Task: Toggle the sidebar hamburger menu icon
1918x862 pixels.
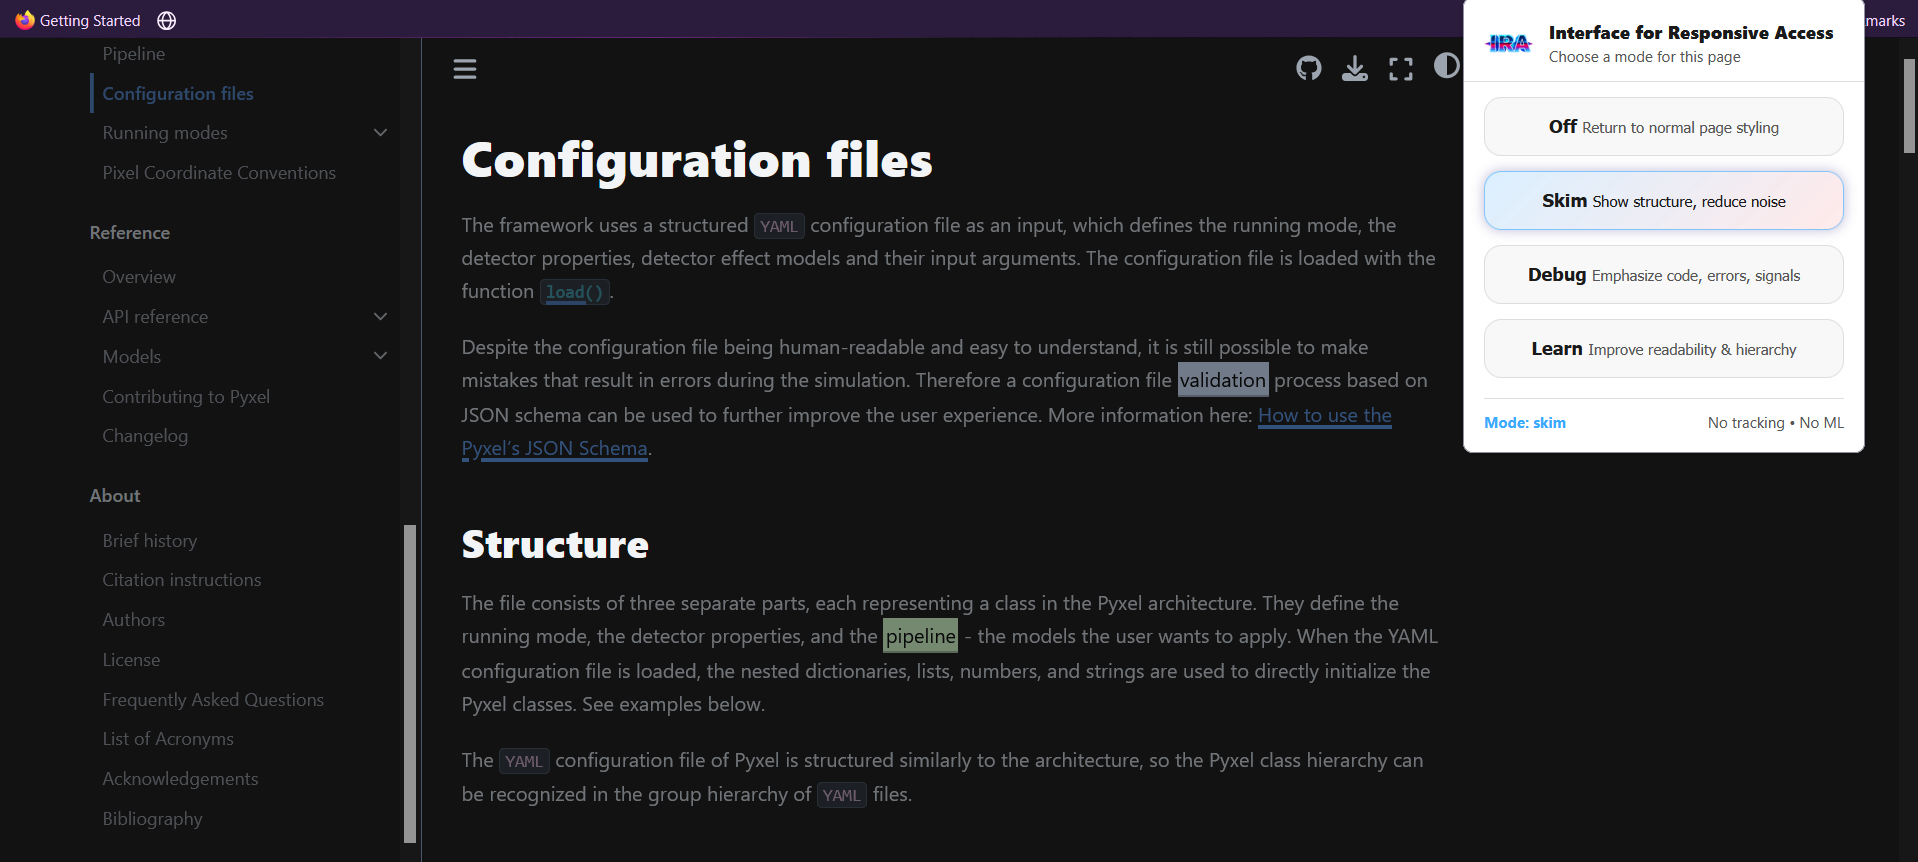Action: tap(465, 69)
